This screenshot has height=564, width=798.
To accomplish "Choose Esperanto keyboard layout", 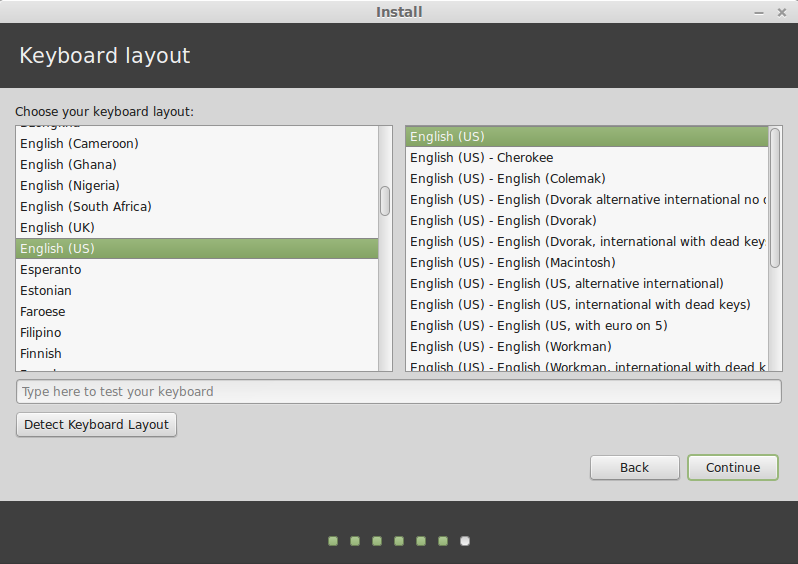I will (x=197, y=269).
